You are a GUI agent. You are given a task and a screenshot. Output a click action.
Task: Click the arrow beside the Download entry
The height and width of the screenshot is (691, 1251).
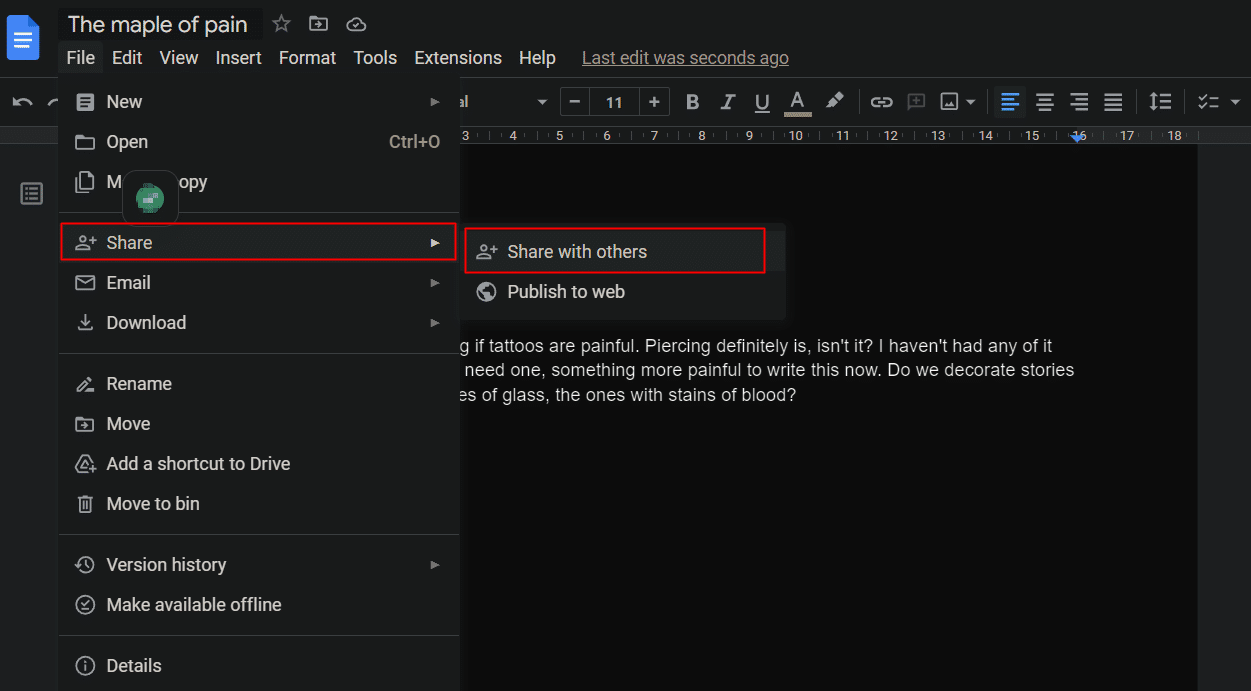point(434,323)
